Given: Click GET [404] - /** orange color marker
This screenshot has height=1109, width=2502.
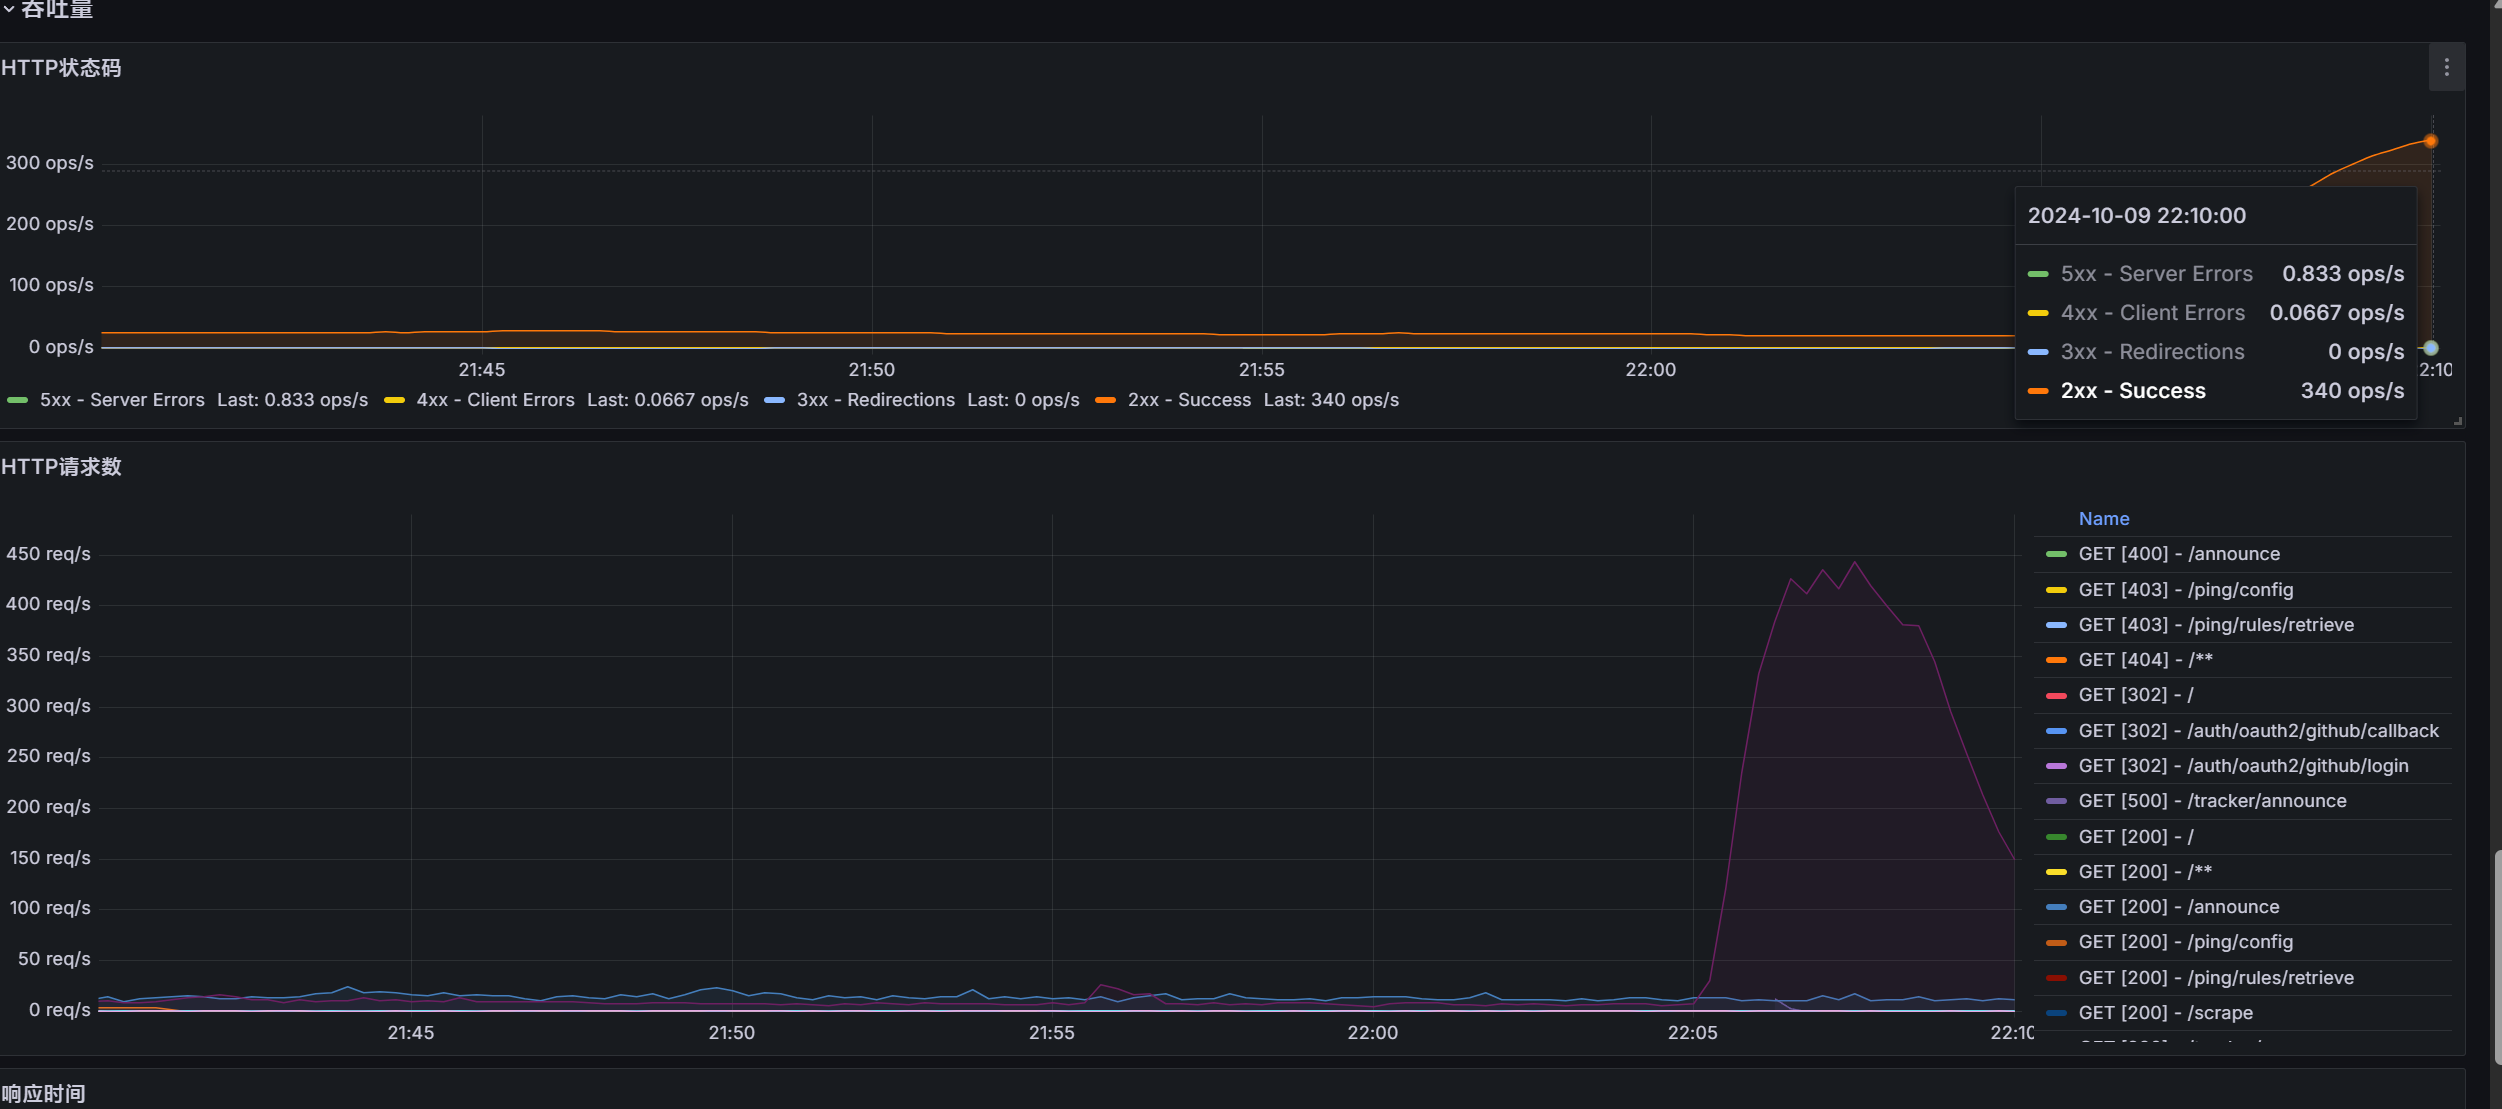Looking at the screenshot, I should (x=2056, y=660).
